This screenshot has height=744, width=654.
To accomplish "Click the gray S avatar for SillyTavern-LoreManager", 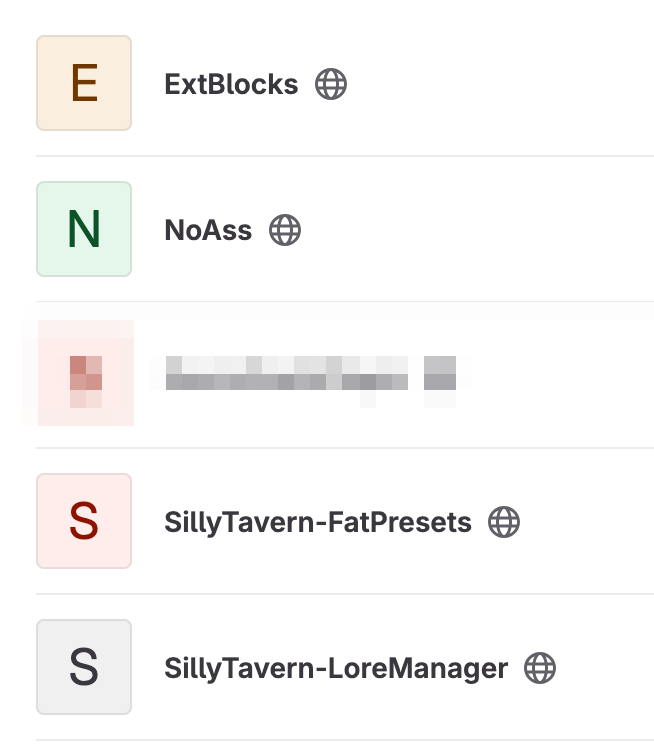I will click(x=84, y=667).
